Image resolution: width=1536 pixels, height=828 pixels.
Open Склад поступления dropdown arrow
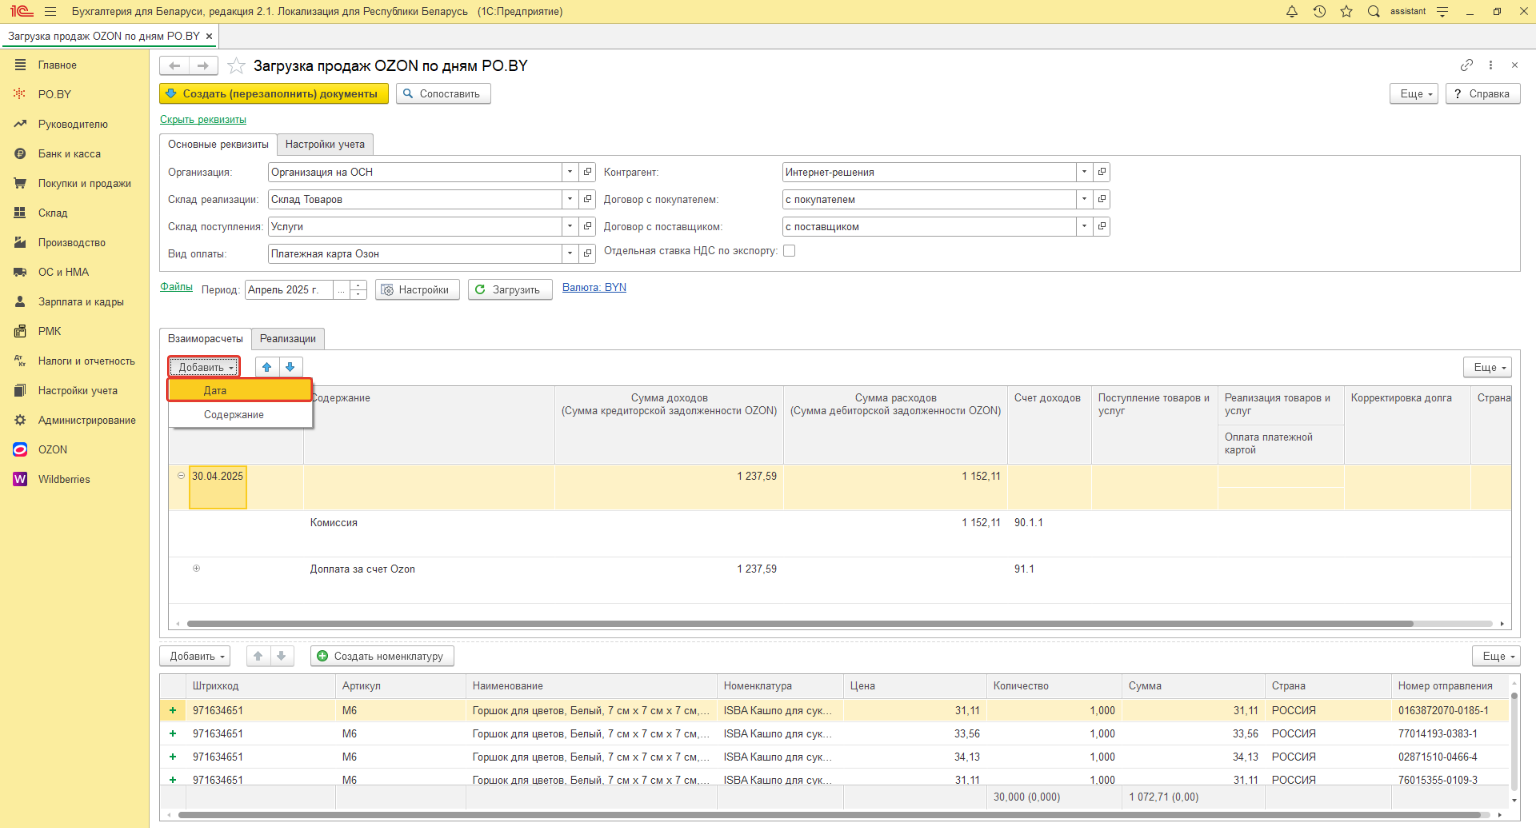point(569,226)
